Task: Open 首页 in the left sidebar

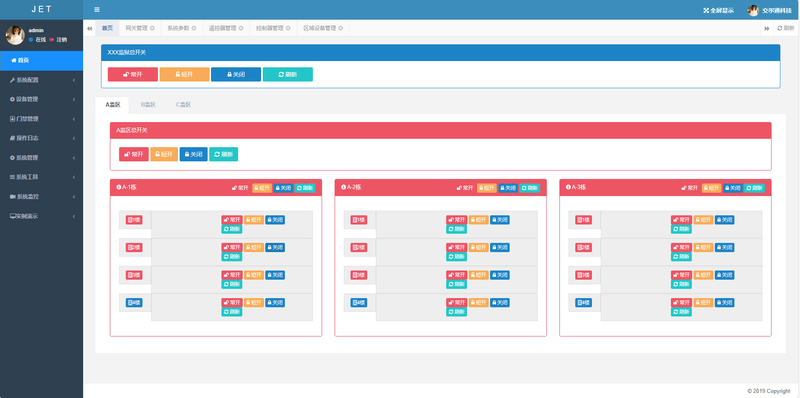Action: (41, 60)
